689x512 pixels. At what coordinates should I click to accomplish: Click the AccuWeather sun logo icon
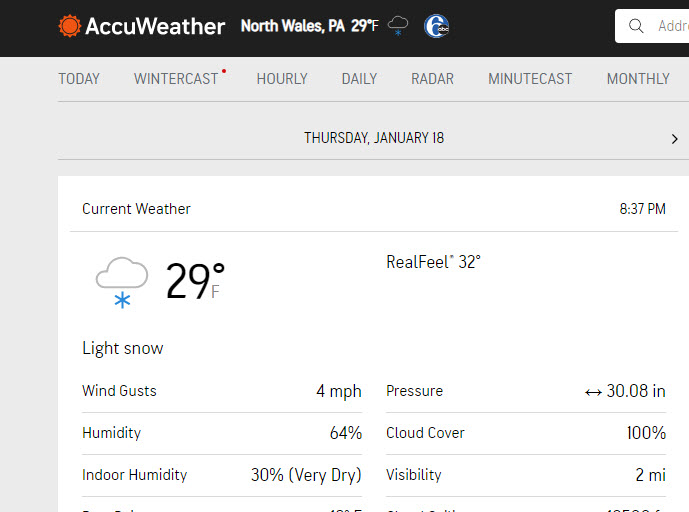(x=69, y=26)
